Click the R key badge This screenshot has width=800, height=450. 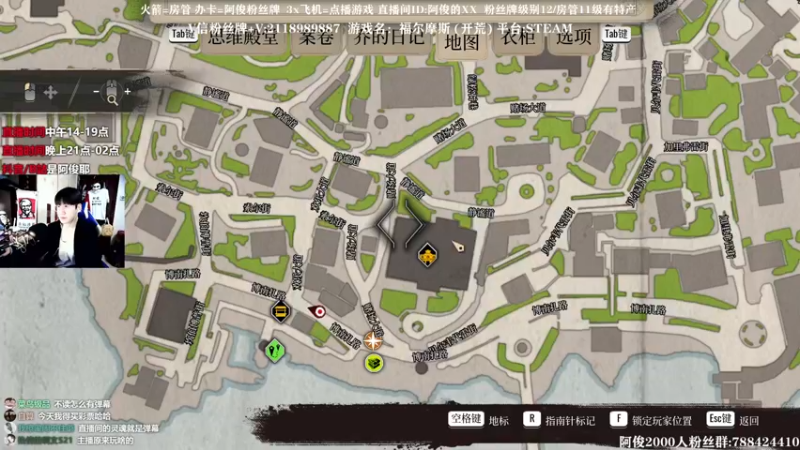pyautogui.click(x=531, y=419)
